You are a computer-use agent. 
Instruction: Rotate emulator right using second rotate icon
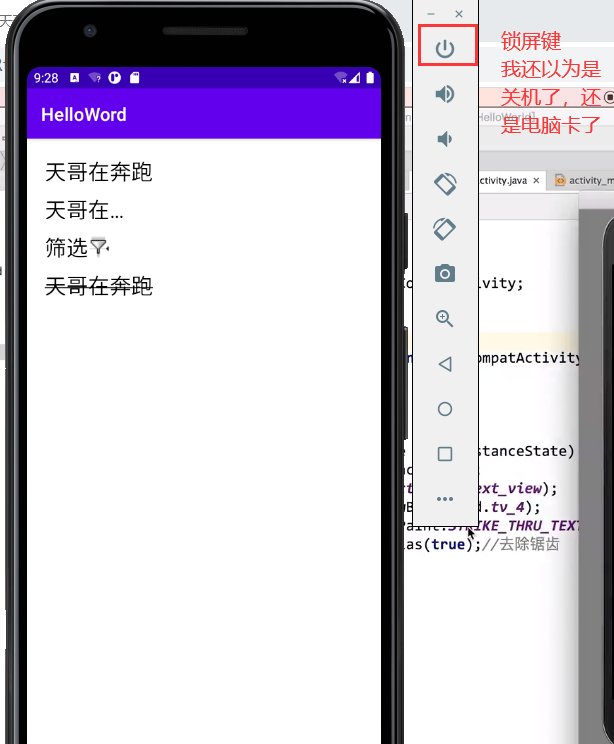pos(445,229)
